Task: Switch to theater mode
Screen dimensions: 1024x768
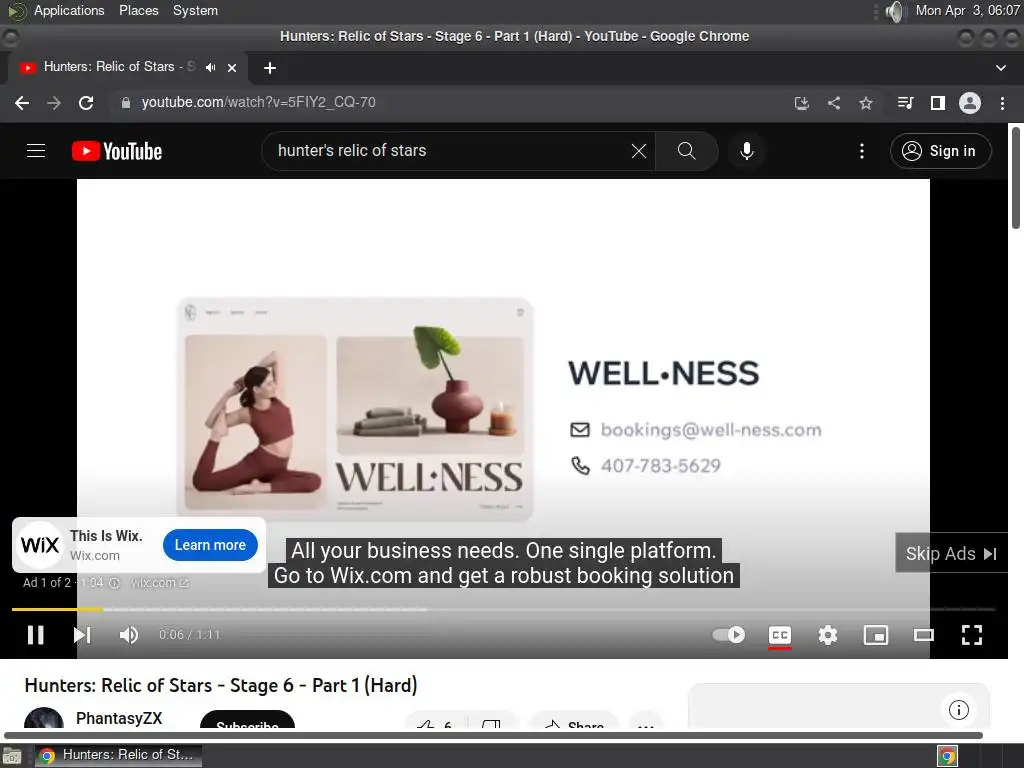Action: click(923, 635)
